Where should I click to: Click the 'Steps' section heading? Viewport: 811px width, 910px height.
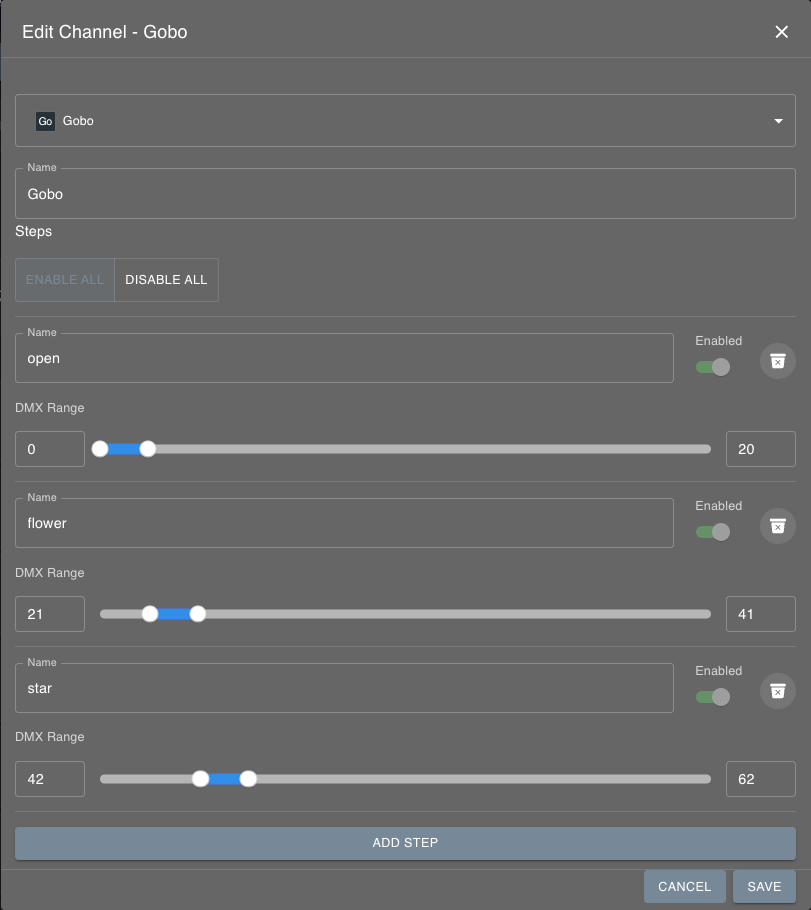pyautogui.click(x=34, y=232)
